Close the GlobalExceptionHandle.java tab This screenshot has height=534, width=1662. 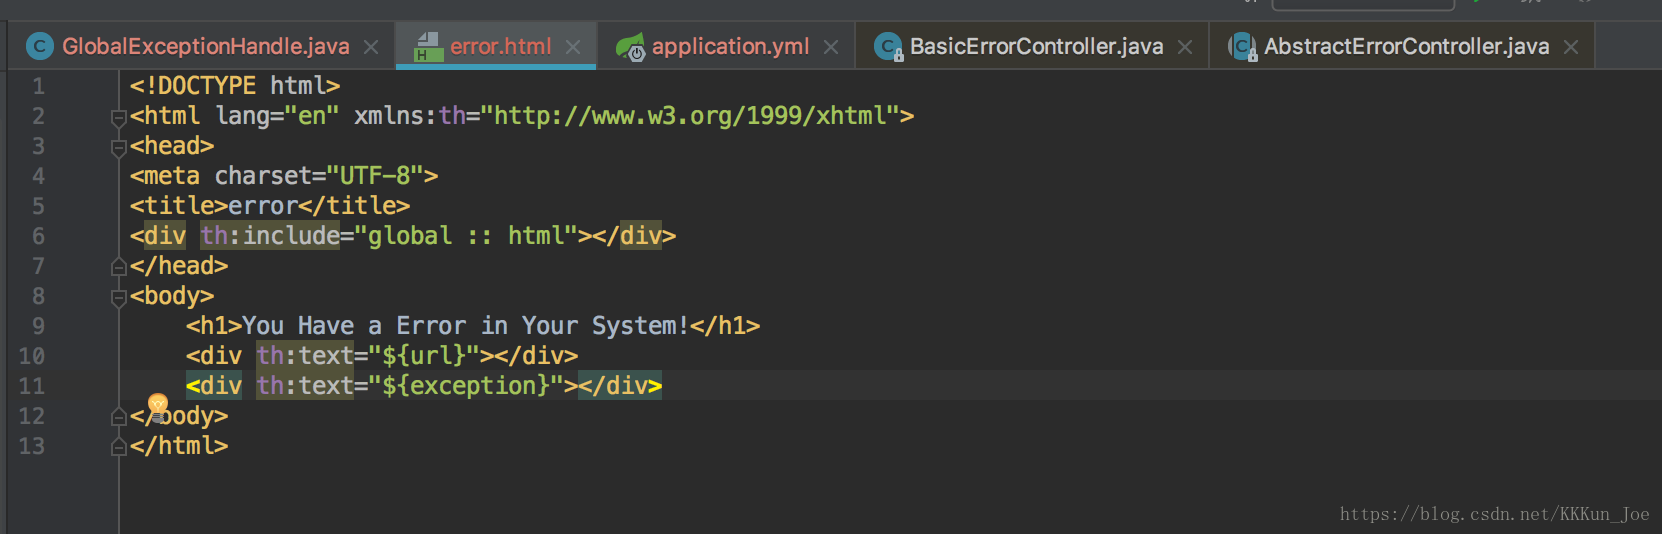coord(371,47)
